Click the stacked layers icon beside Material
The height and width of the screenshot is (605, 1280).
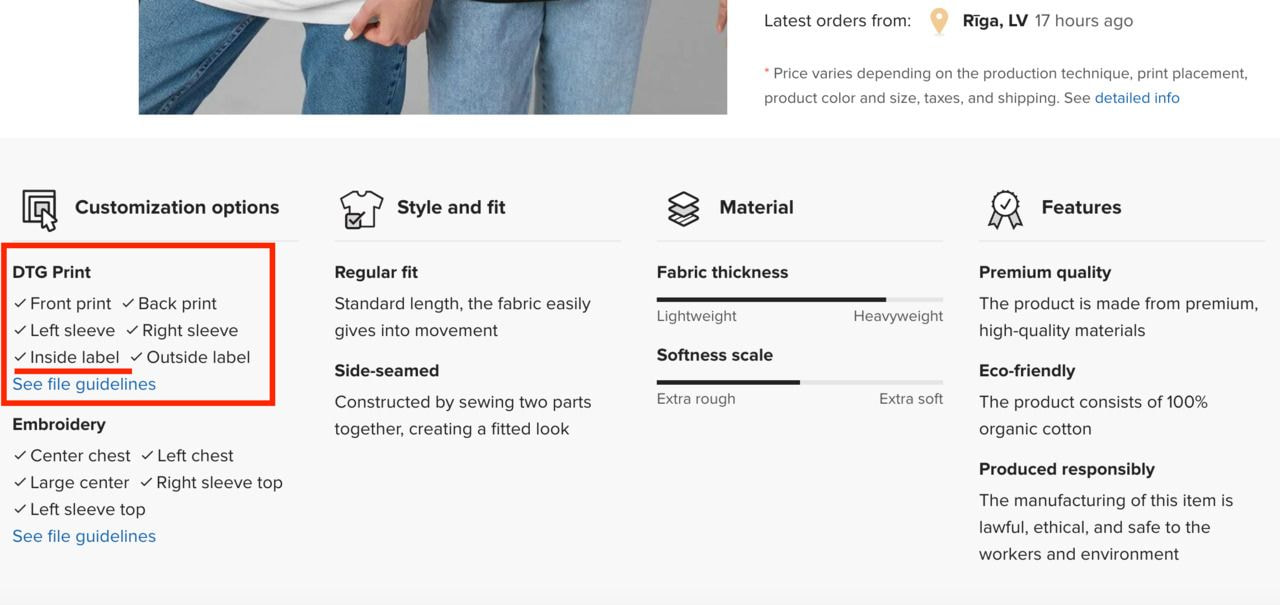[x=683, y=208]
